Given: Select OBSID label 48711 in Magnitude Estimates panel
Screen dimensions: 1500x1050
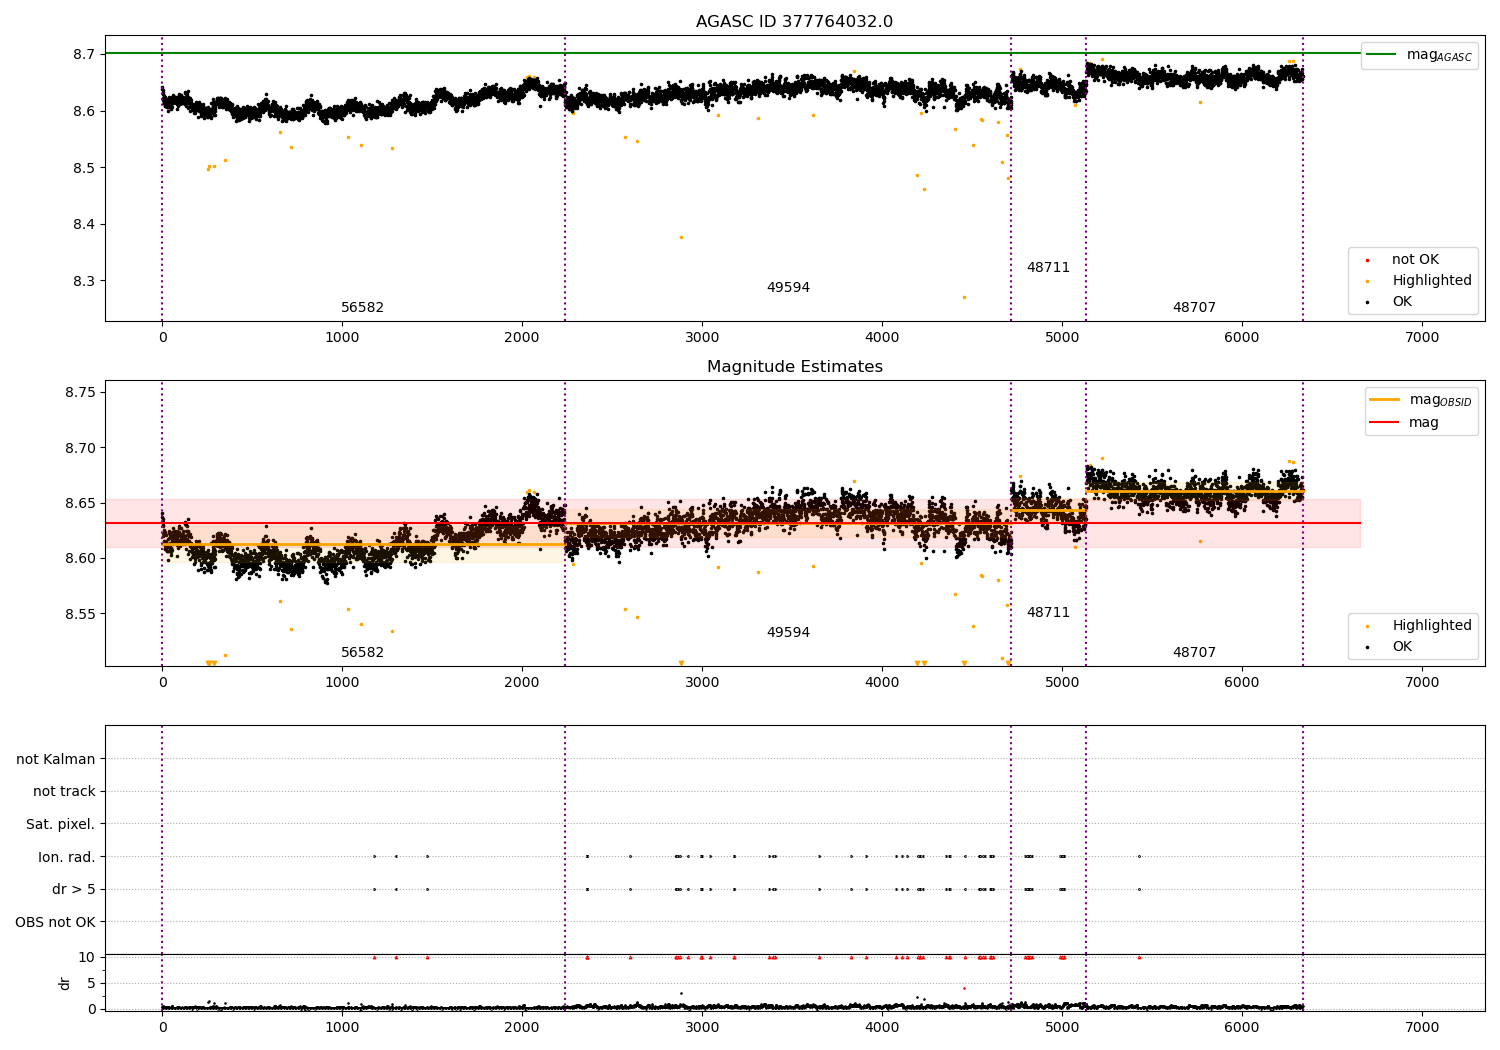Looking at the screenshot, I should point(1048,613).
